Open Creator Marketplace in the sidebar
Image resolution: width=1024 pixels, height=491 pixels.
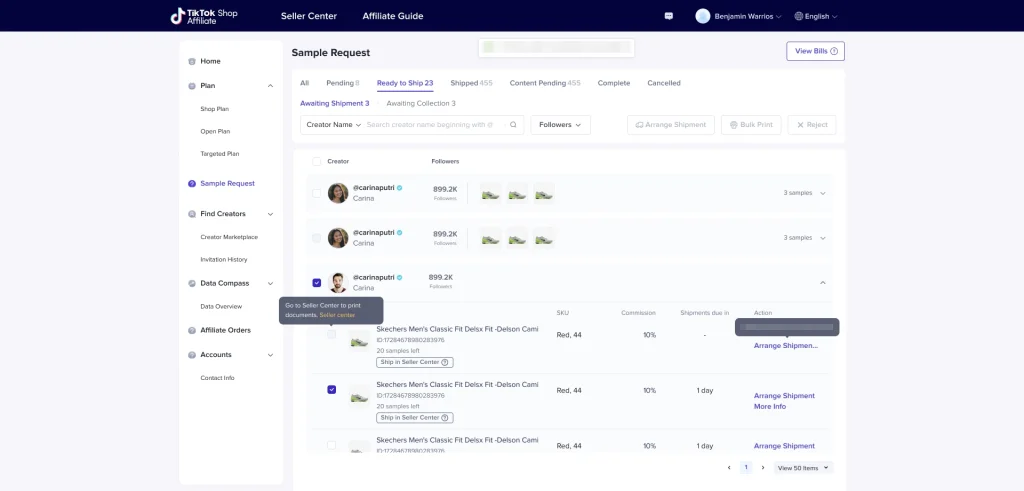(229, 237)
